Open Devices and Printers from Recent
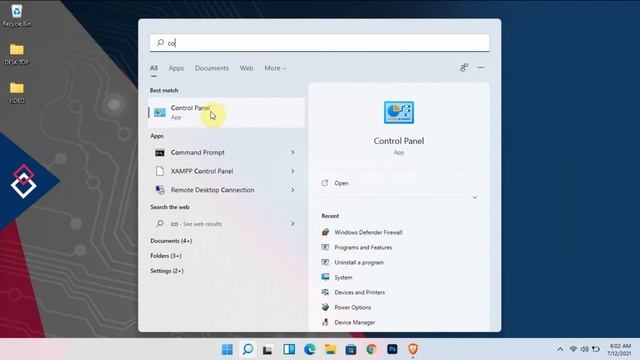This screenshot has height=360, width=640. tap(360, 292)
